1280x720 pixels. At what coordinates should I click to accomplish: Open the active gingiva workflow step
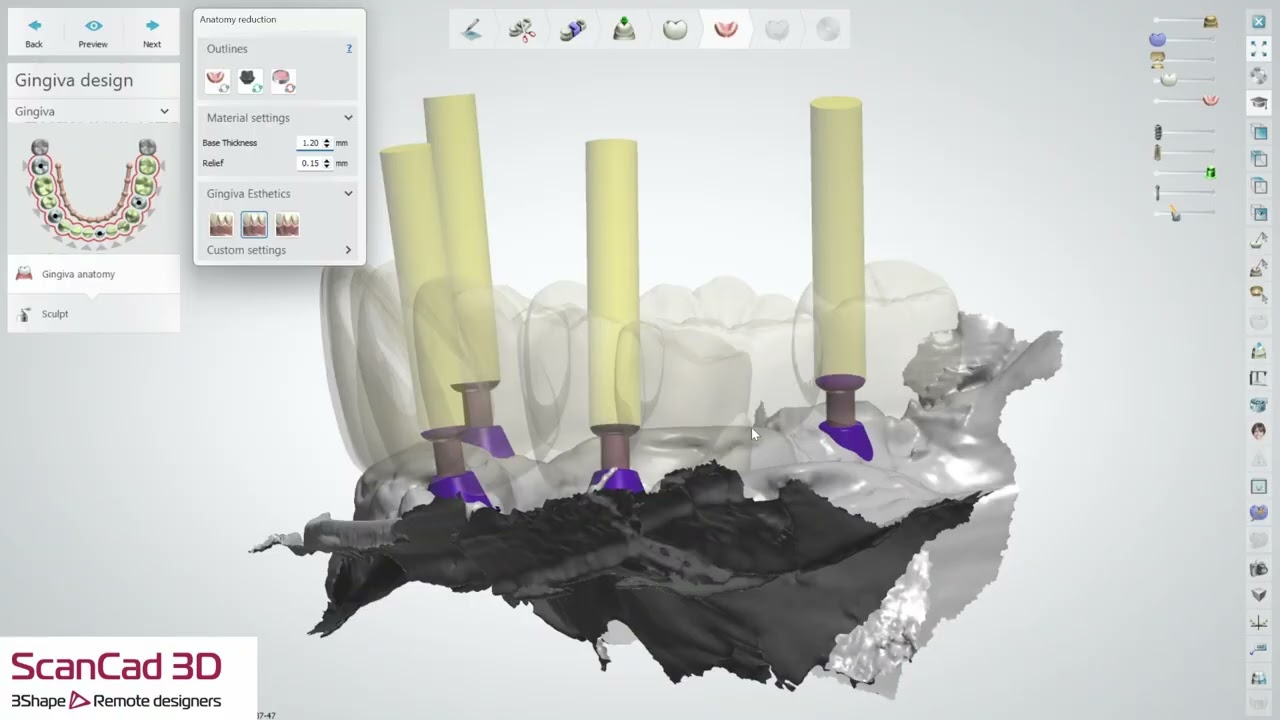pos(726,30)
